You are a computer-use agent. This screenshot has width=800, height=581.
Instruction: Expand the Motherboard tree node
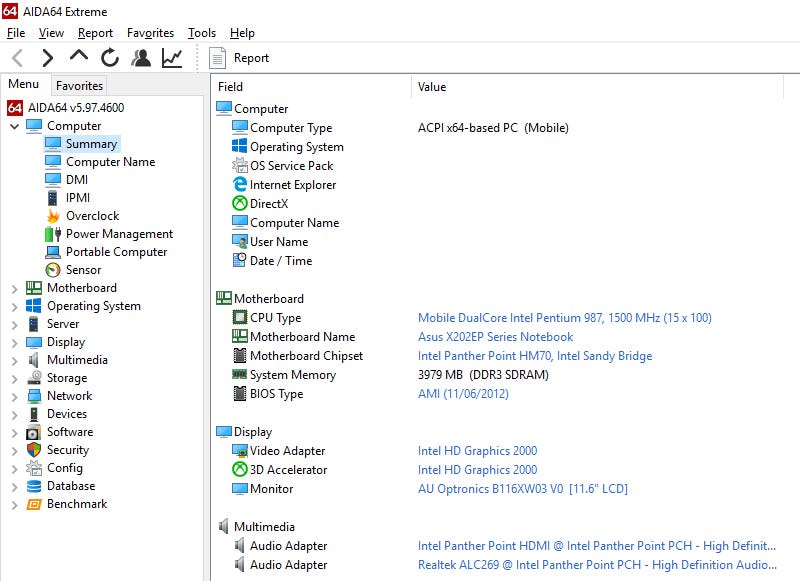pos(14,288)
